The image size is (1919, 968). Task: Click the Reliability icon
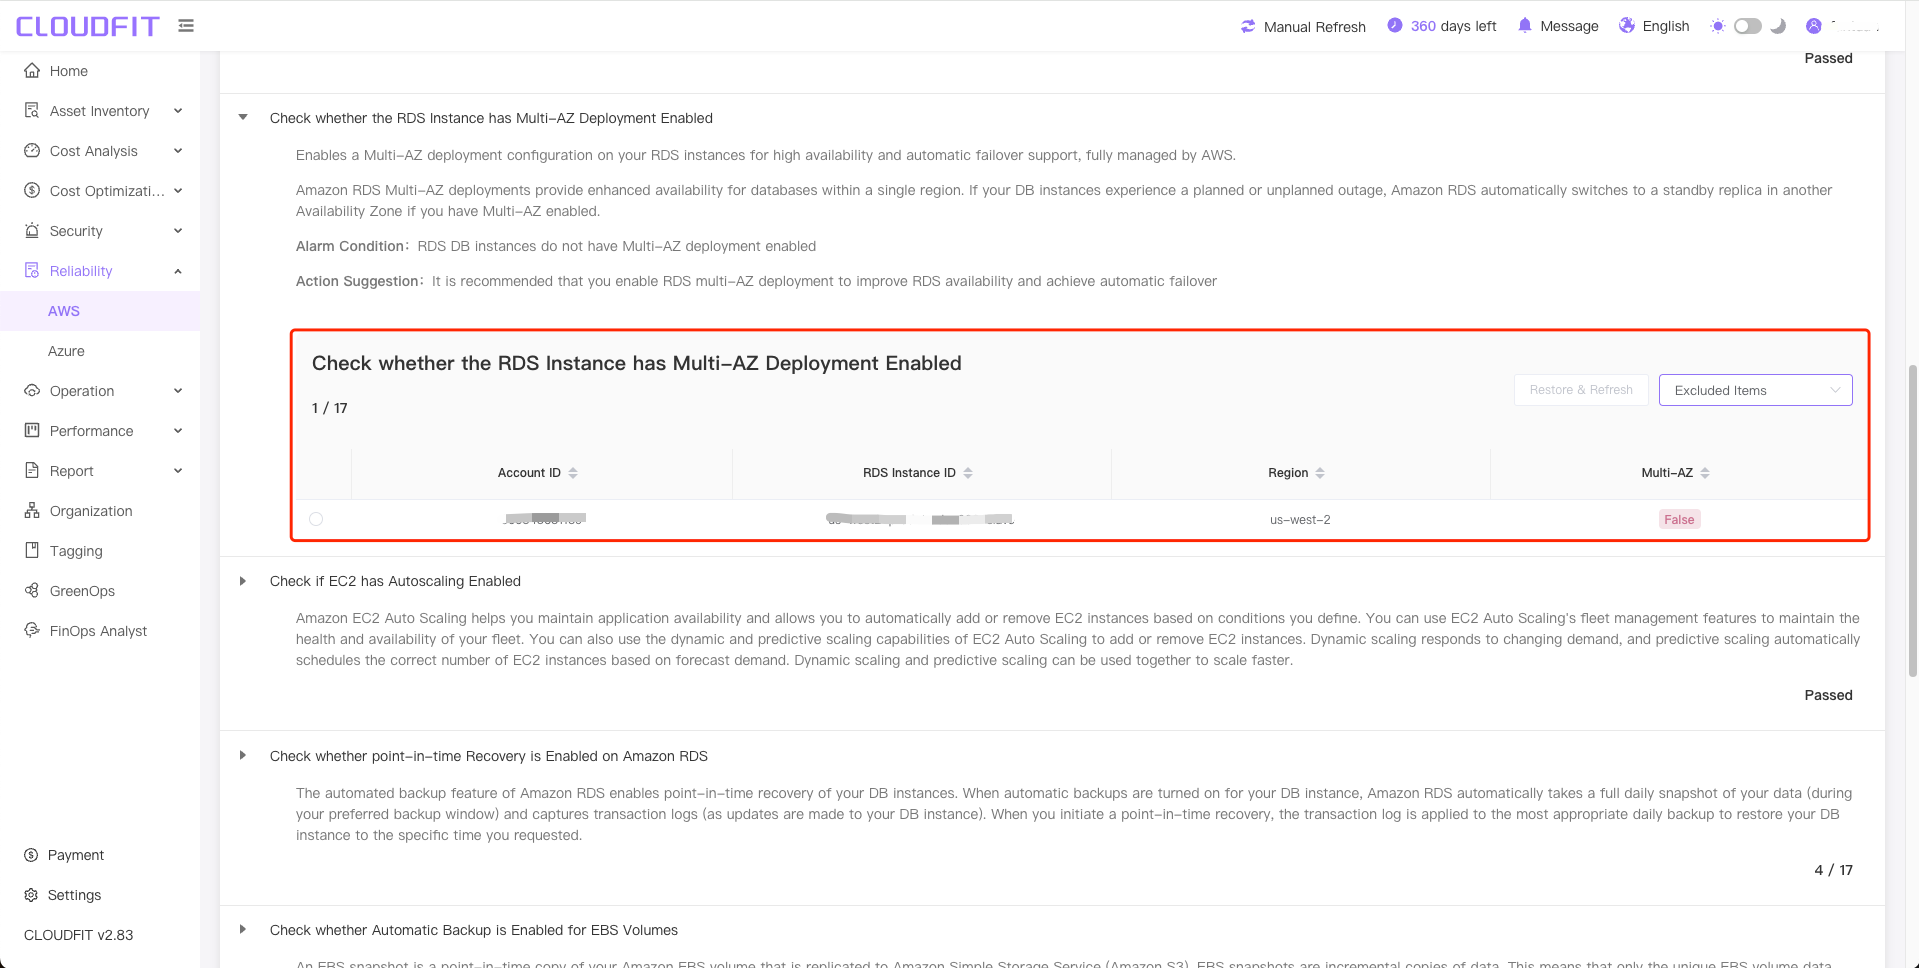(32, 271)
